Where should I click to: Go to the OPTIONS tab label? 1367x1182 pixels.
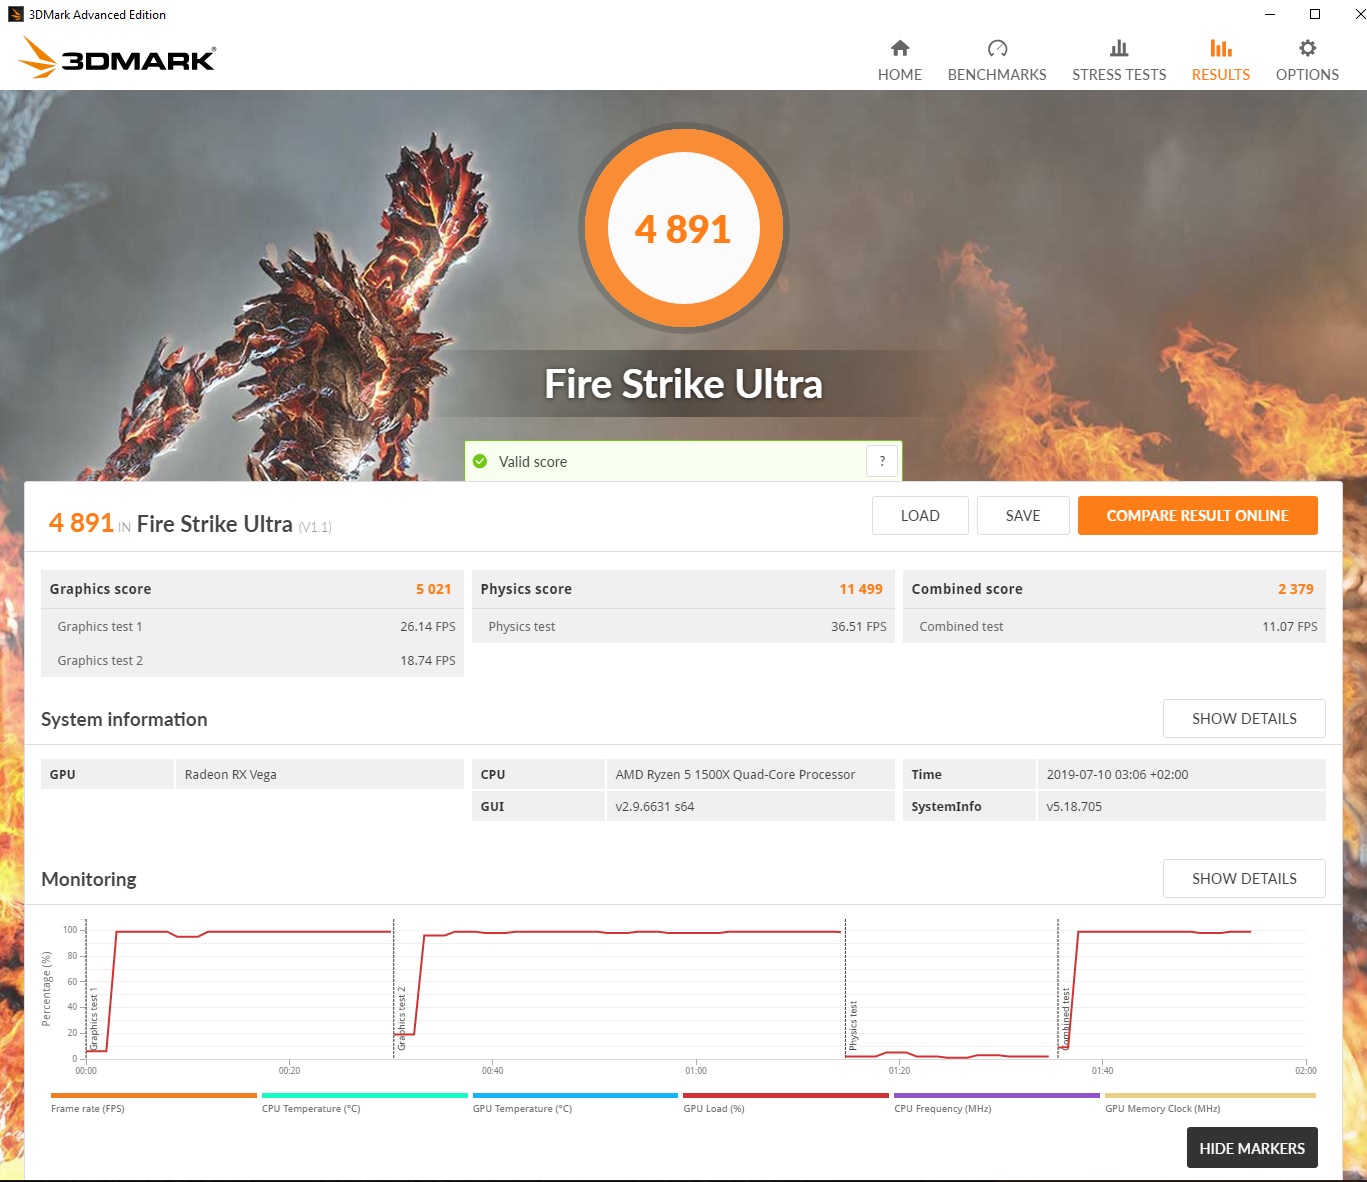[x=1307, y=75]
